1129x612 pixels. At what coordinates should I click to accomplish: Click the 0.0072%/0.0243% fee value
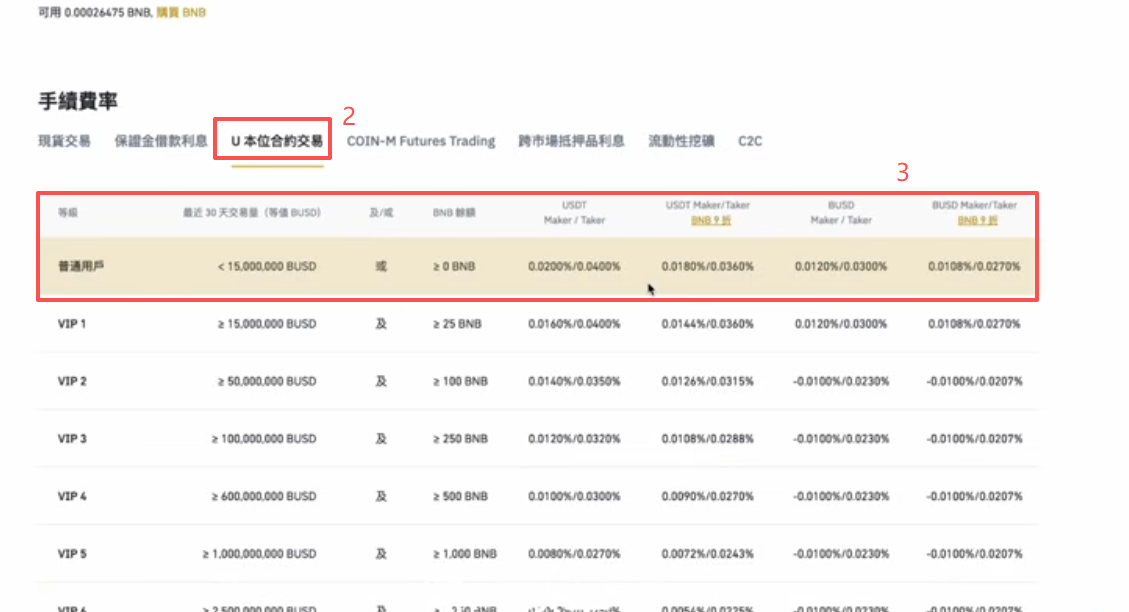tap(708, 554)
